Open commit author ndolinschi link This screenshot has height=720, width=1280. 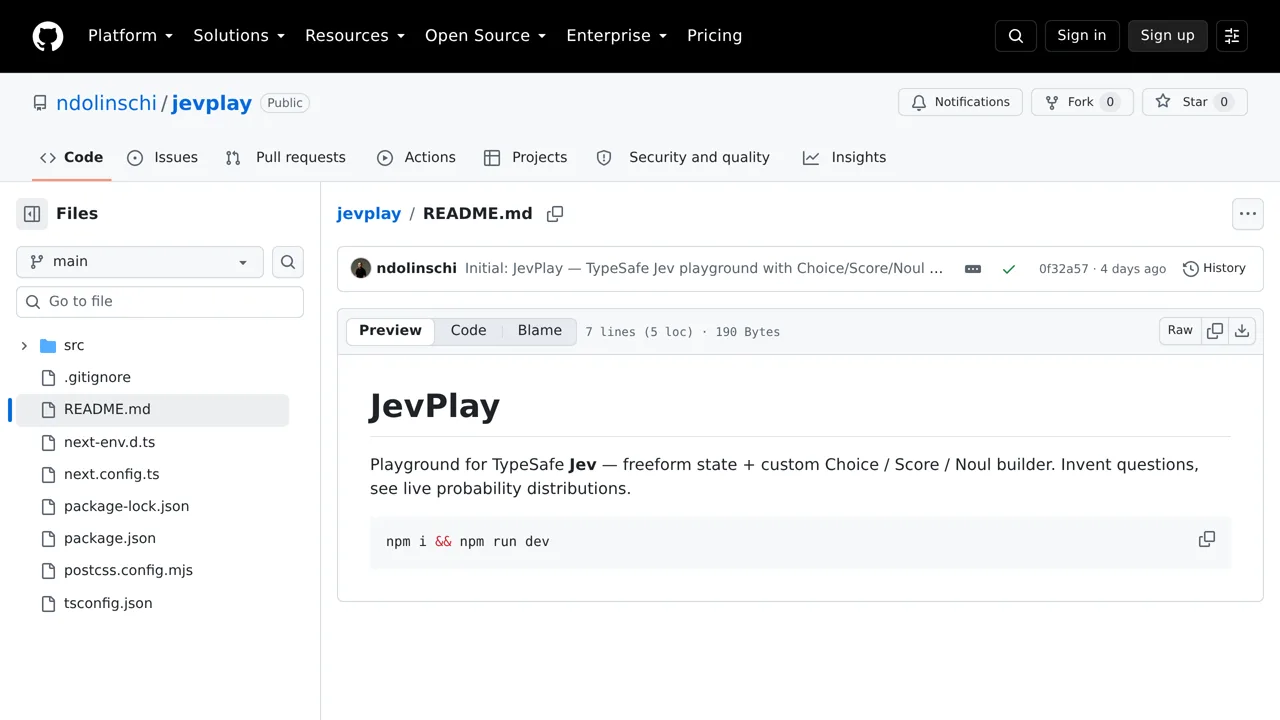pyautogui.click(x=416, y=268)
